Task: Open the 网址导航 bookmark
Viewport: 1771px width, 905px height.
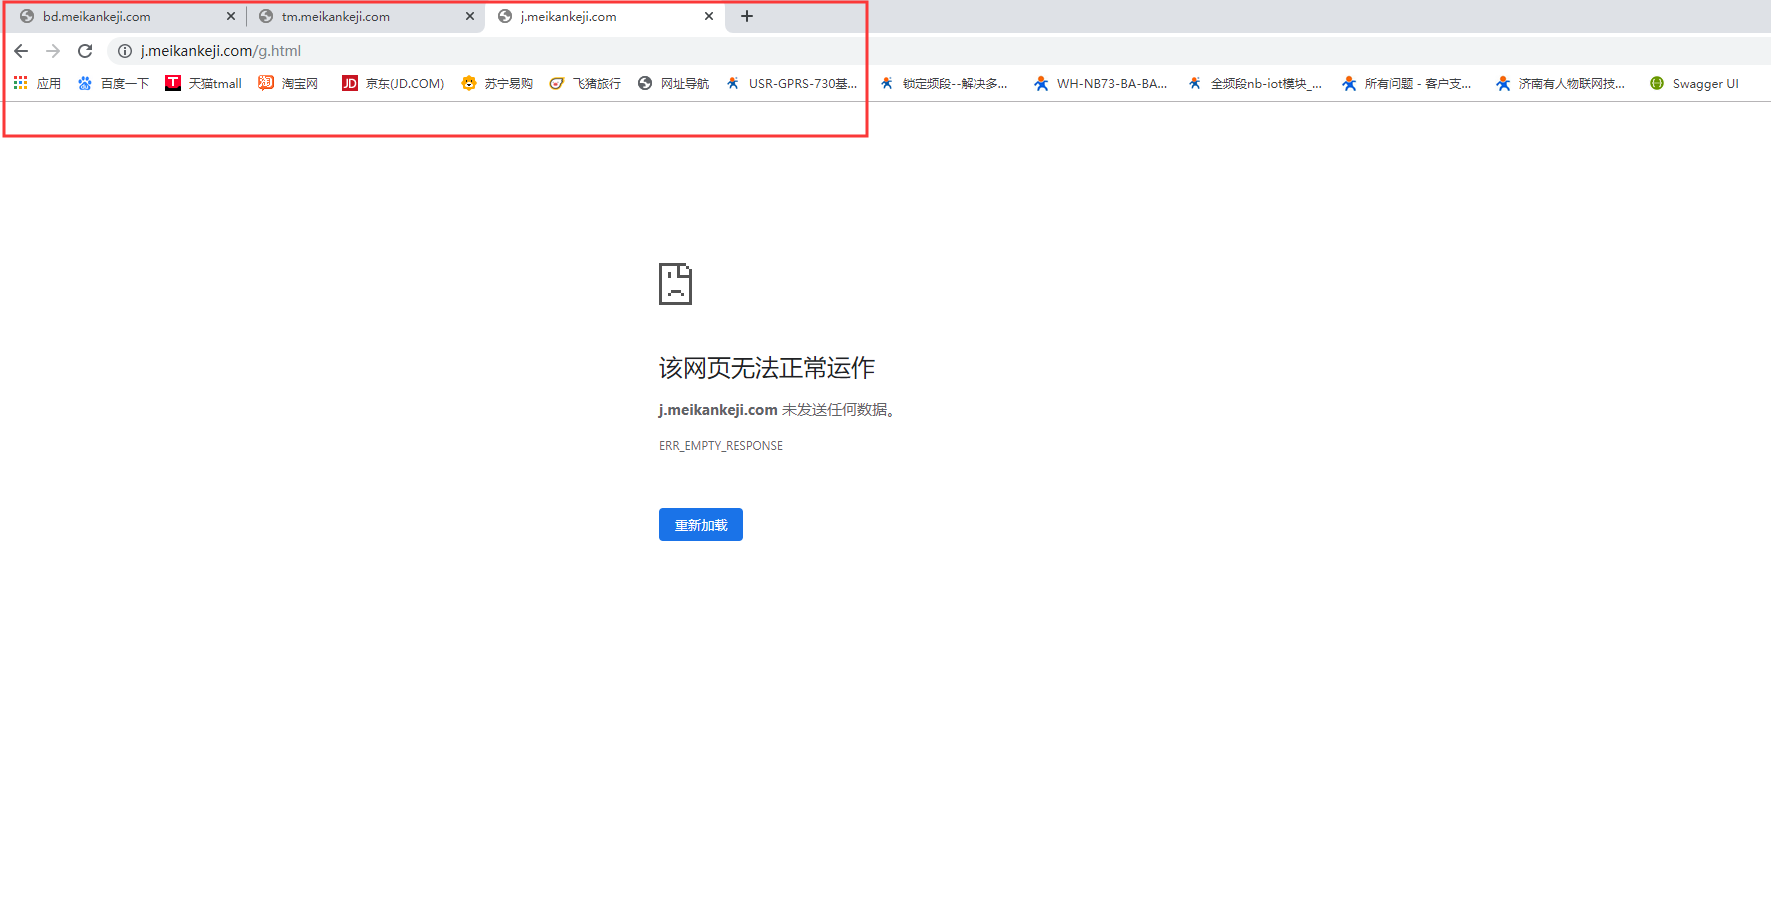Action: point(673,84)
